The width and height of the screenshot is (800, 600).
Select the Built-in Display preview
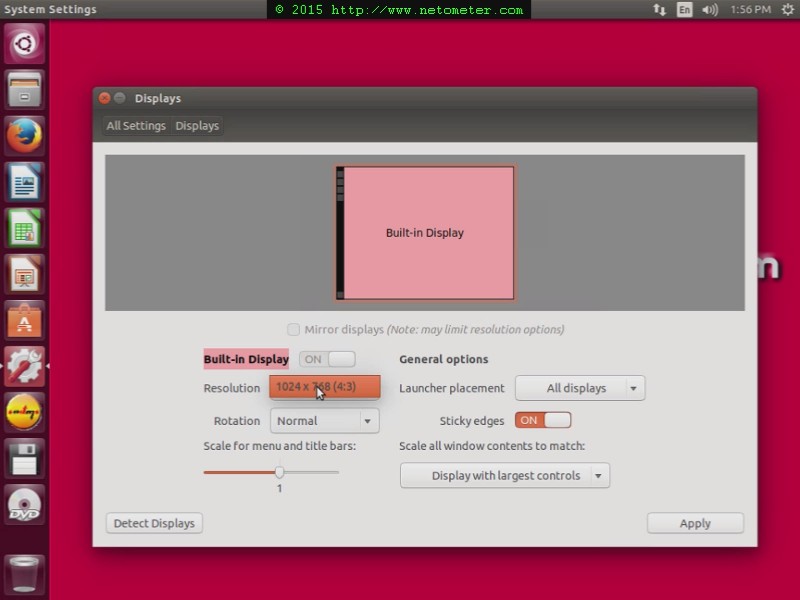pos(425,232)
